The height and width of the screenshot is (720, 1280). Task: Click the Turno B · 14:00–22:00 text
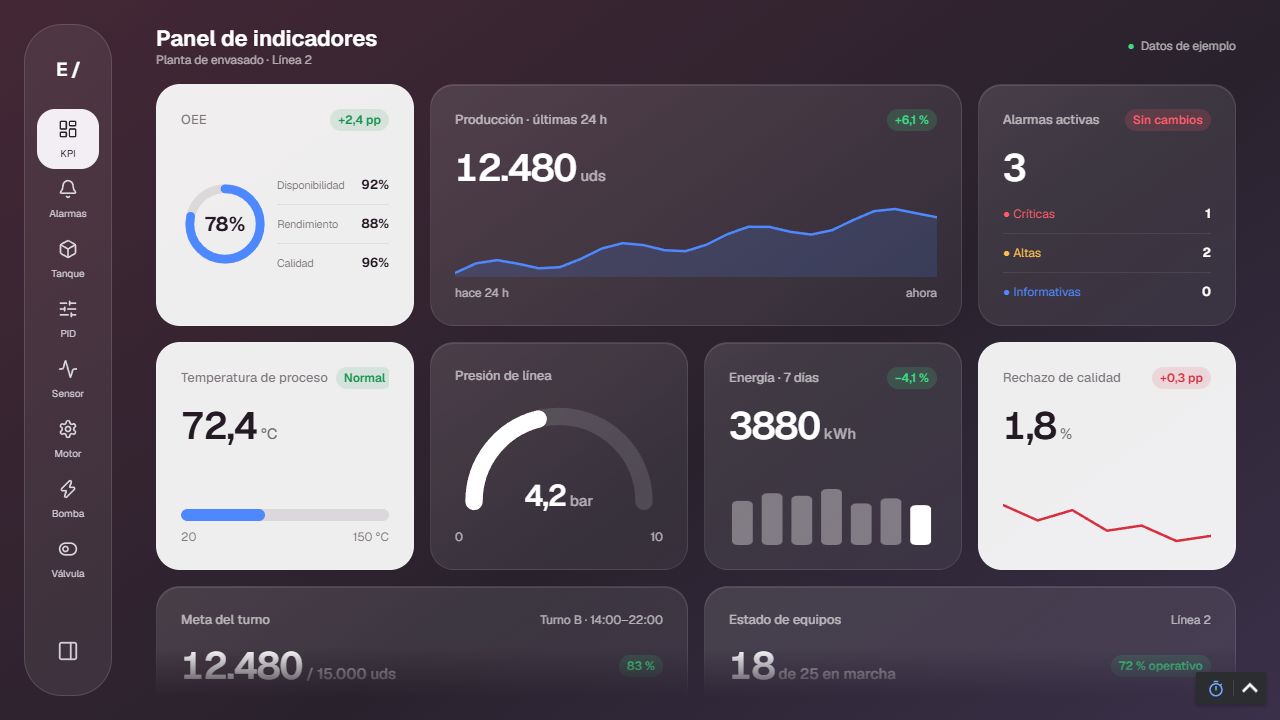[601, 620]
